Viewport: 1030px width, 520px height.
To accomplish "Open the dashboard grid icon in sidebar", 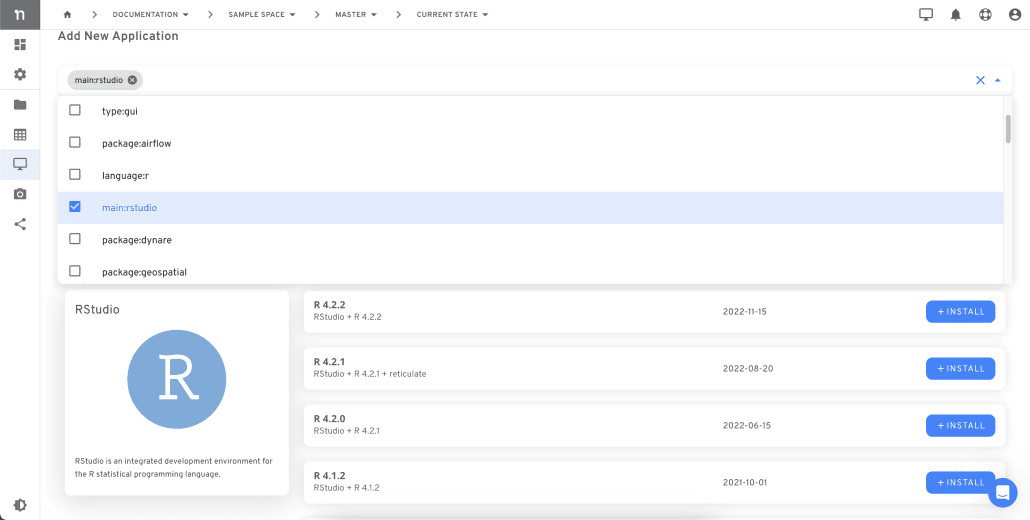I will click(20, 45).
